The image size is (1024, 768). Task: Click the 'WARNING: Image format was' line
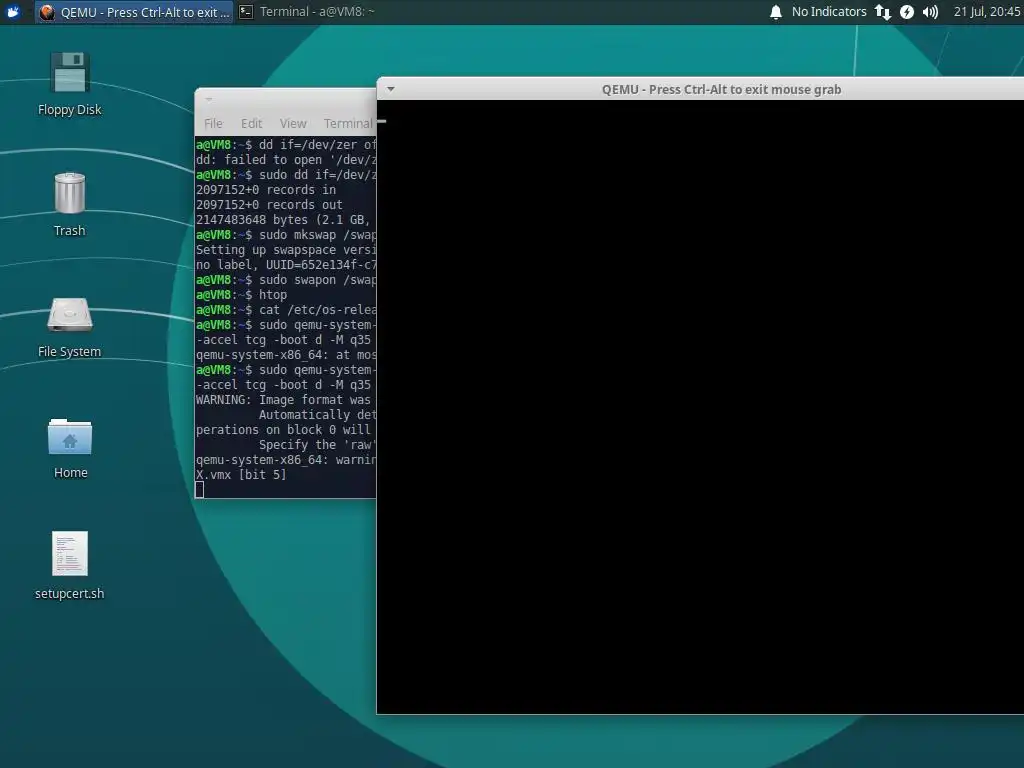283,400
